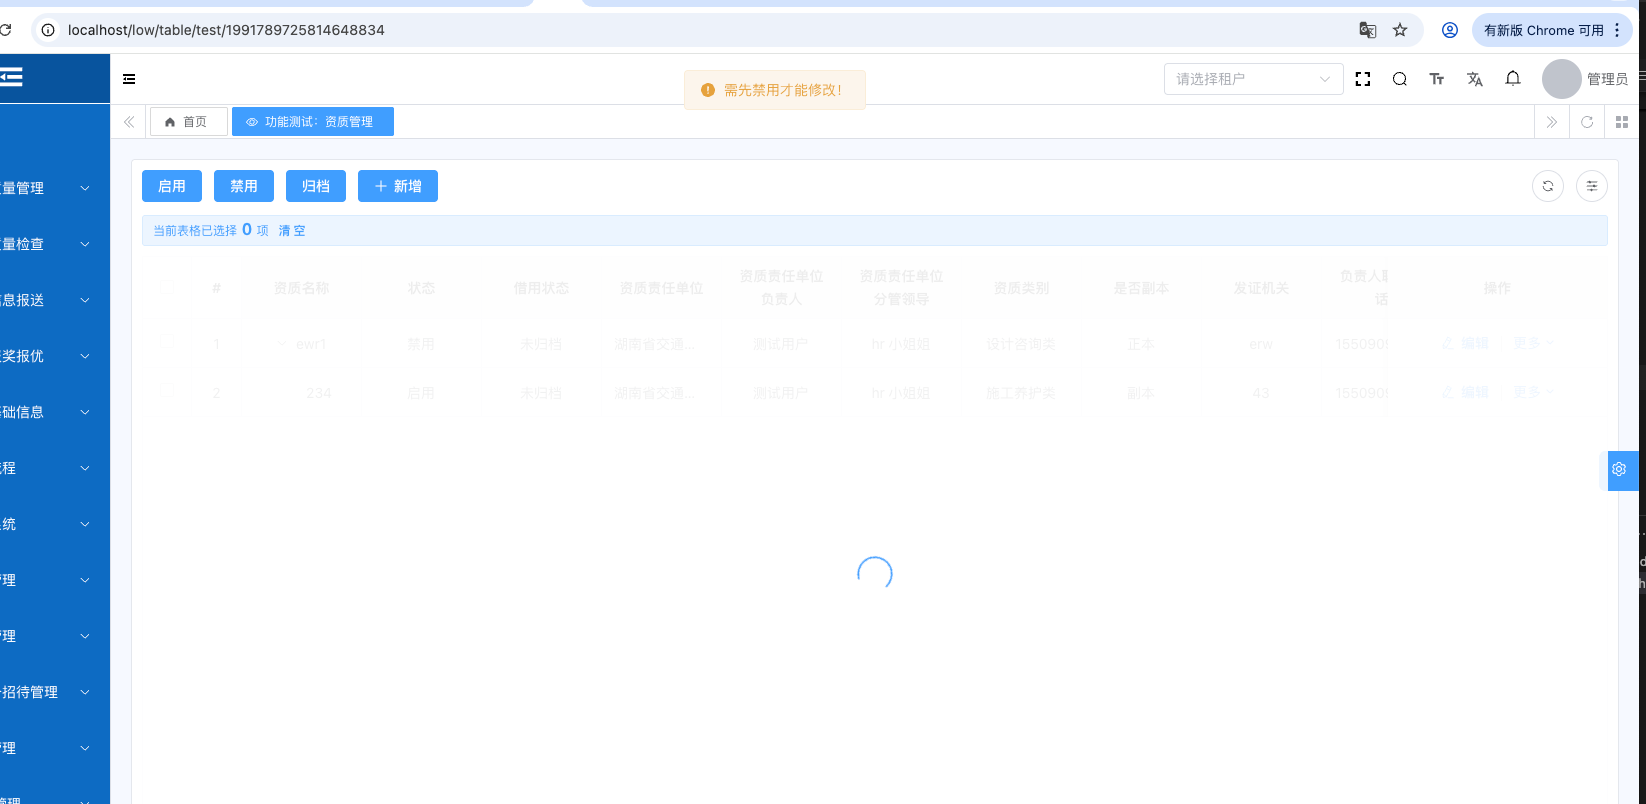The image size is (1646, 804).
Task: Open the header search magnifier icon
Action: pos(1400,79)
